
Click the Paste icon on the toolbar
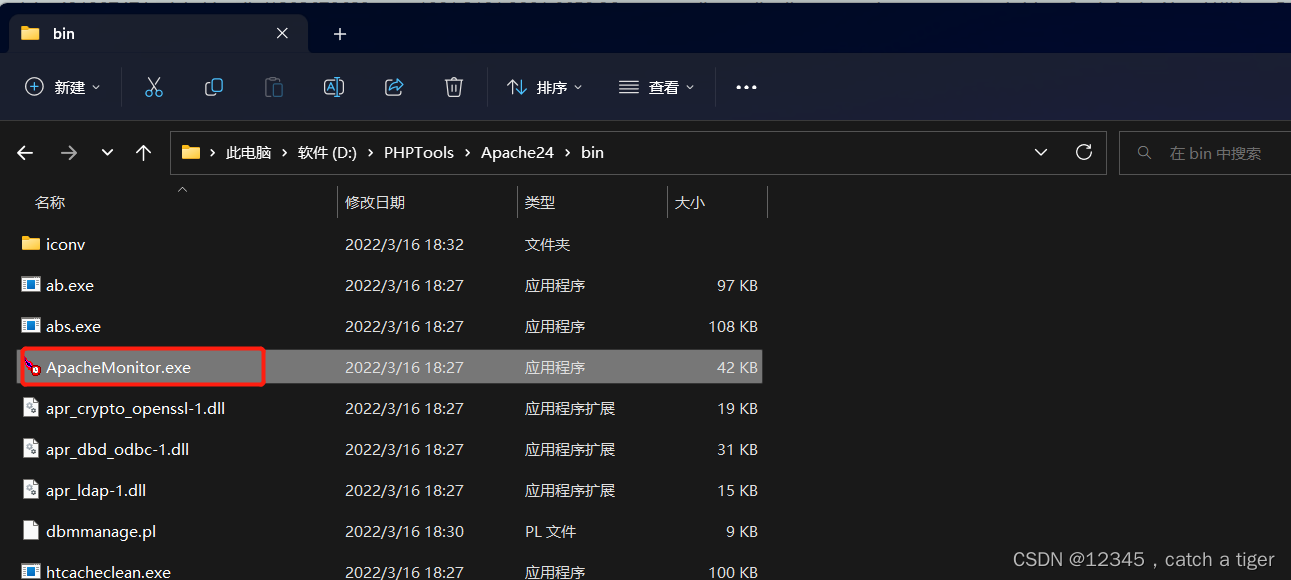point(273,87)
